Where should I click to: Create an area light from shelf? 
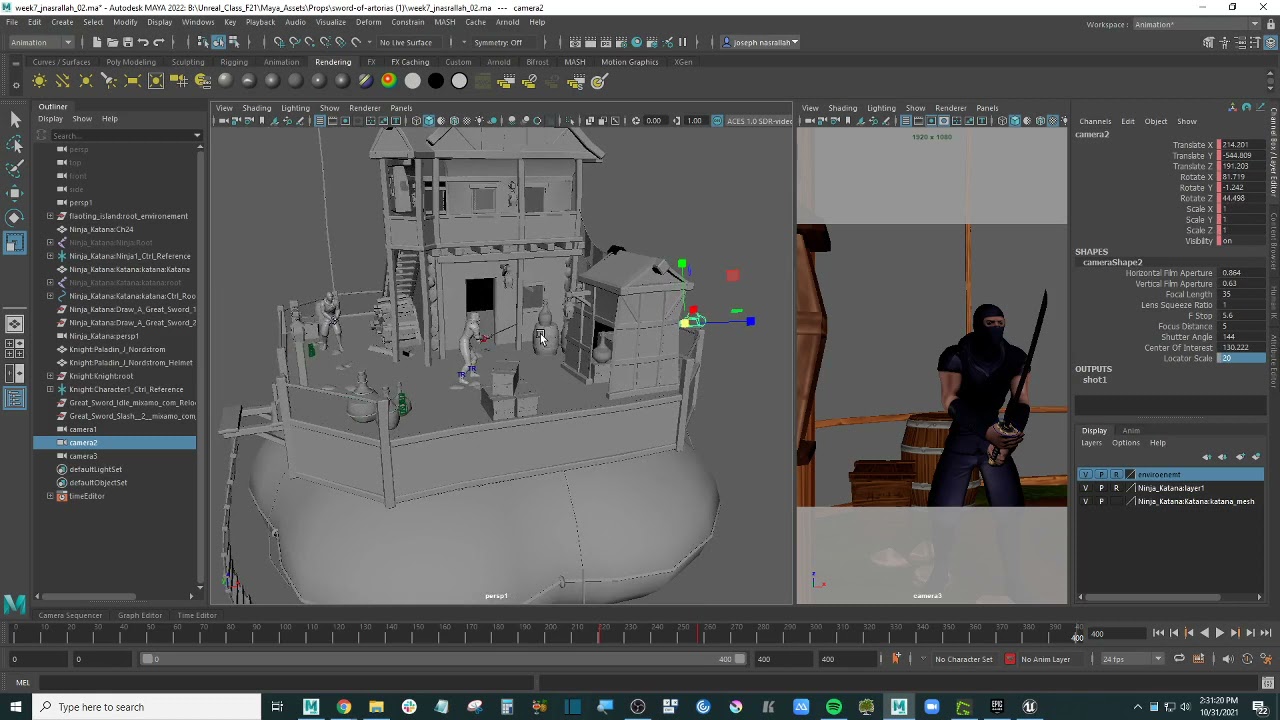[x=132, y=81]
